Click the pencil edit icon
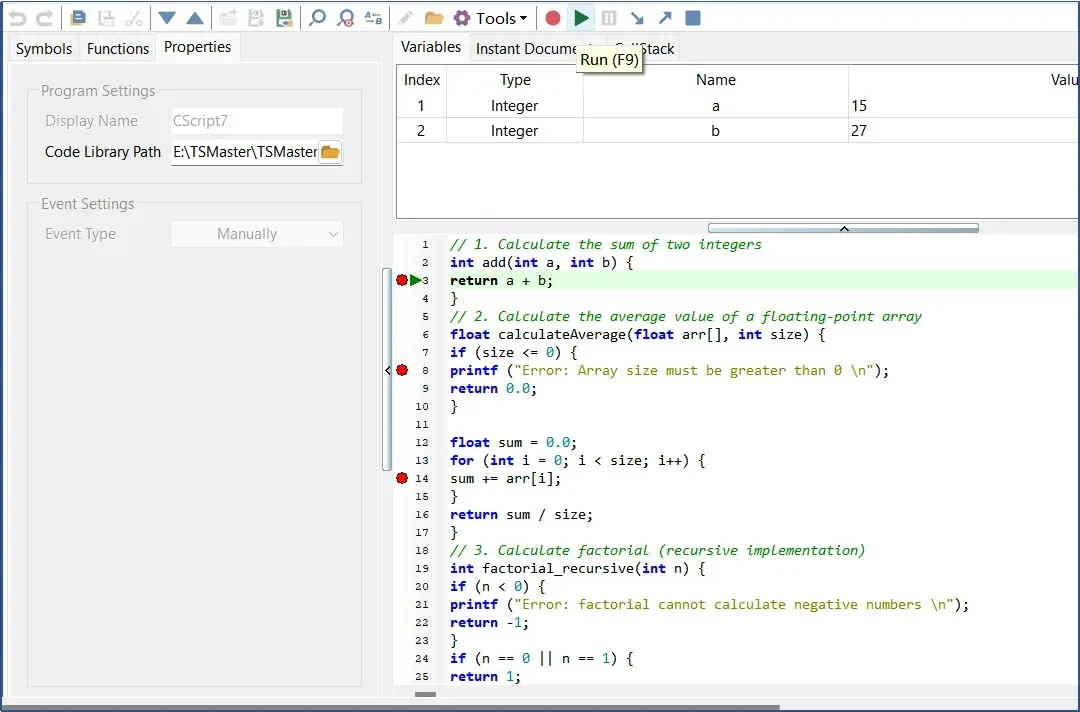 406,19
